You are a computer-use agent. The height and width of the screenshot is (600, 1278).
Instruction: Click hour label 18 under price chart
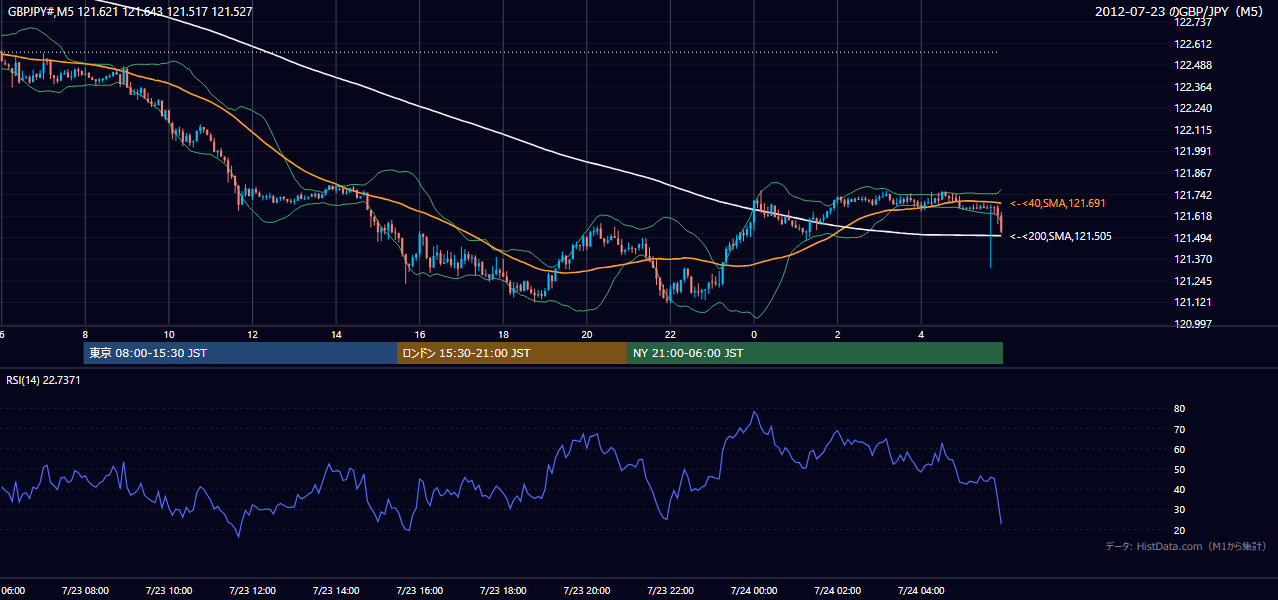(504, 335)
